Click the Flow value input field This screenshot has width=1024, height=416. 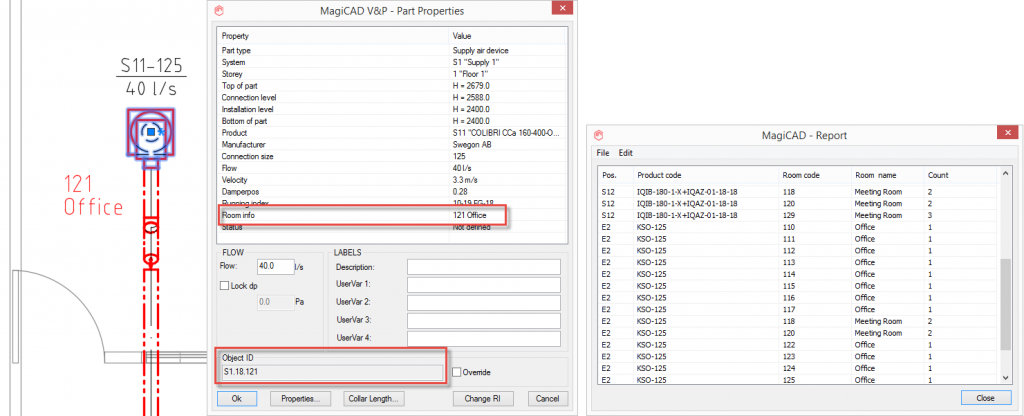[276, 266]
